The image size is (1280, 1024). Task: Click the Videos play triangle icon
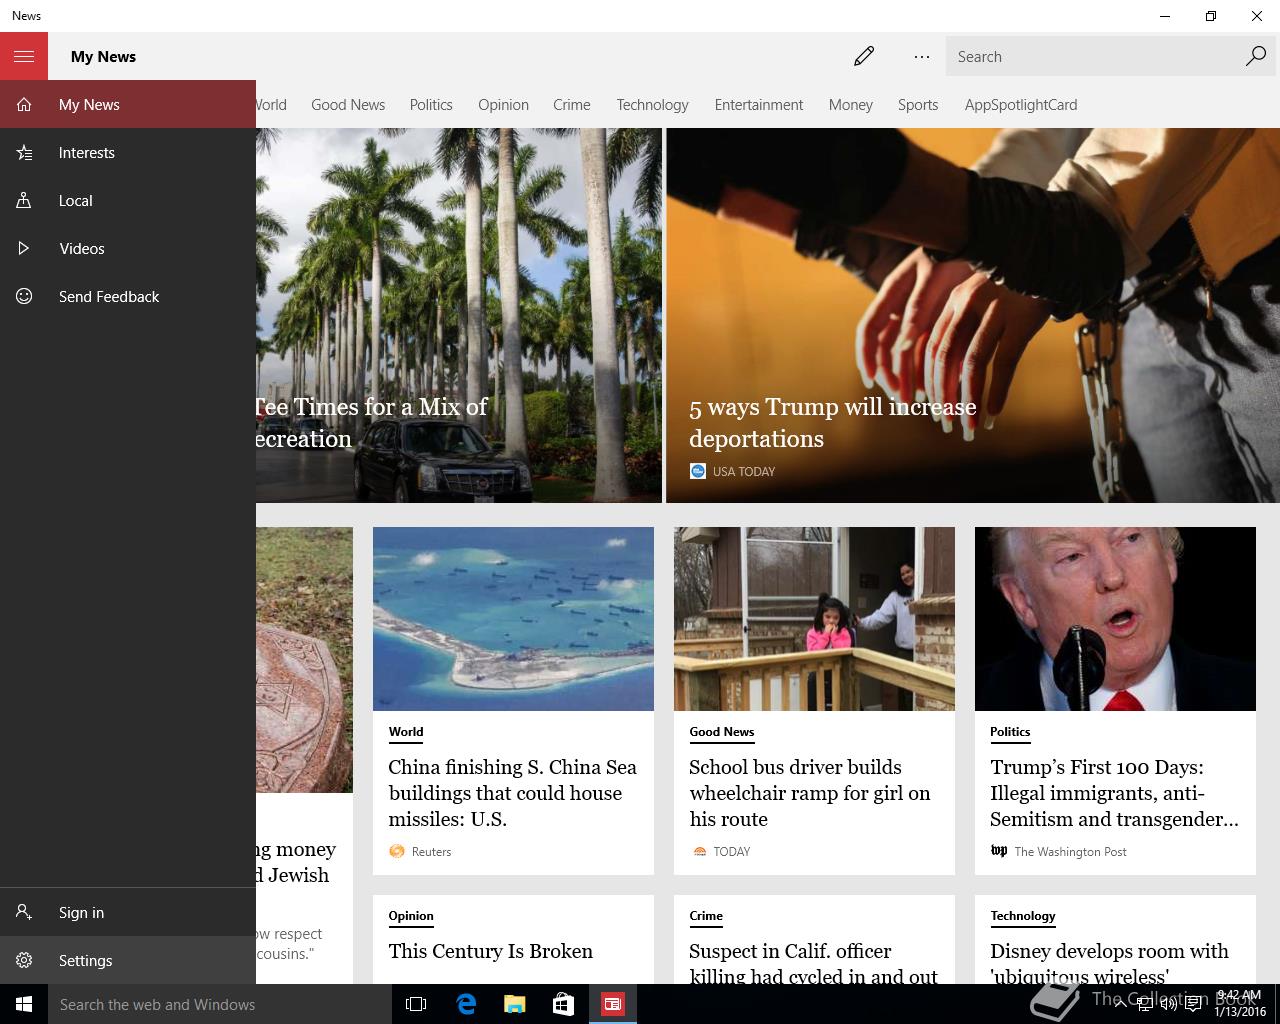[x=24, y=248]
